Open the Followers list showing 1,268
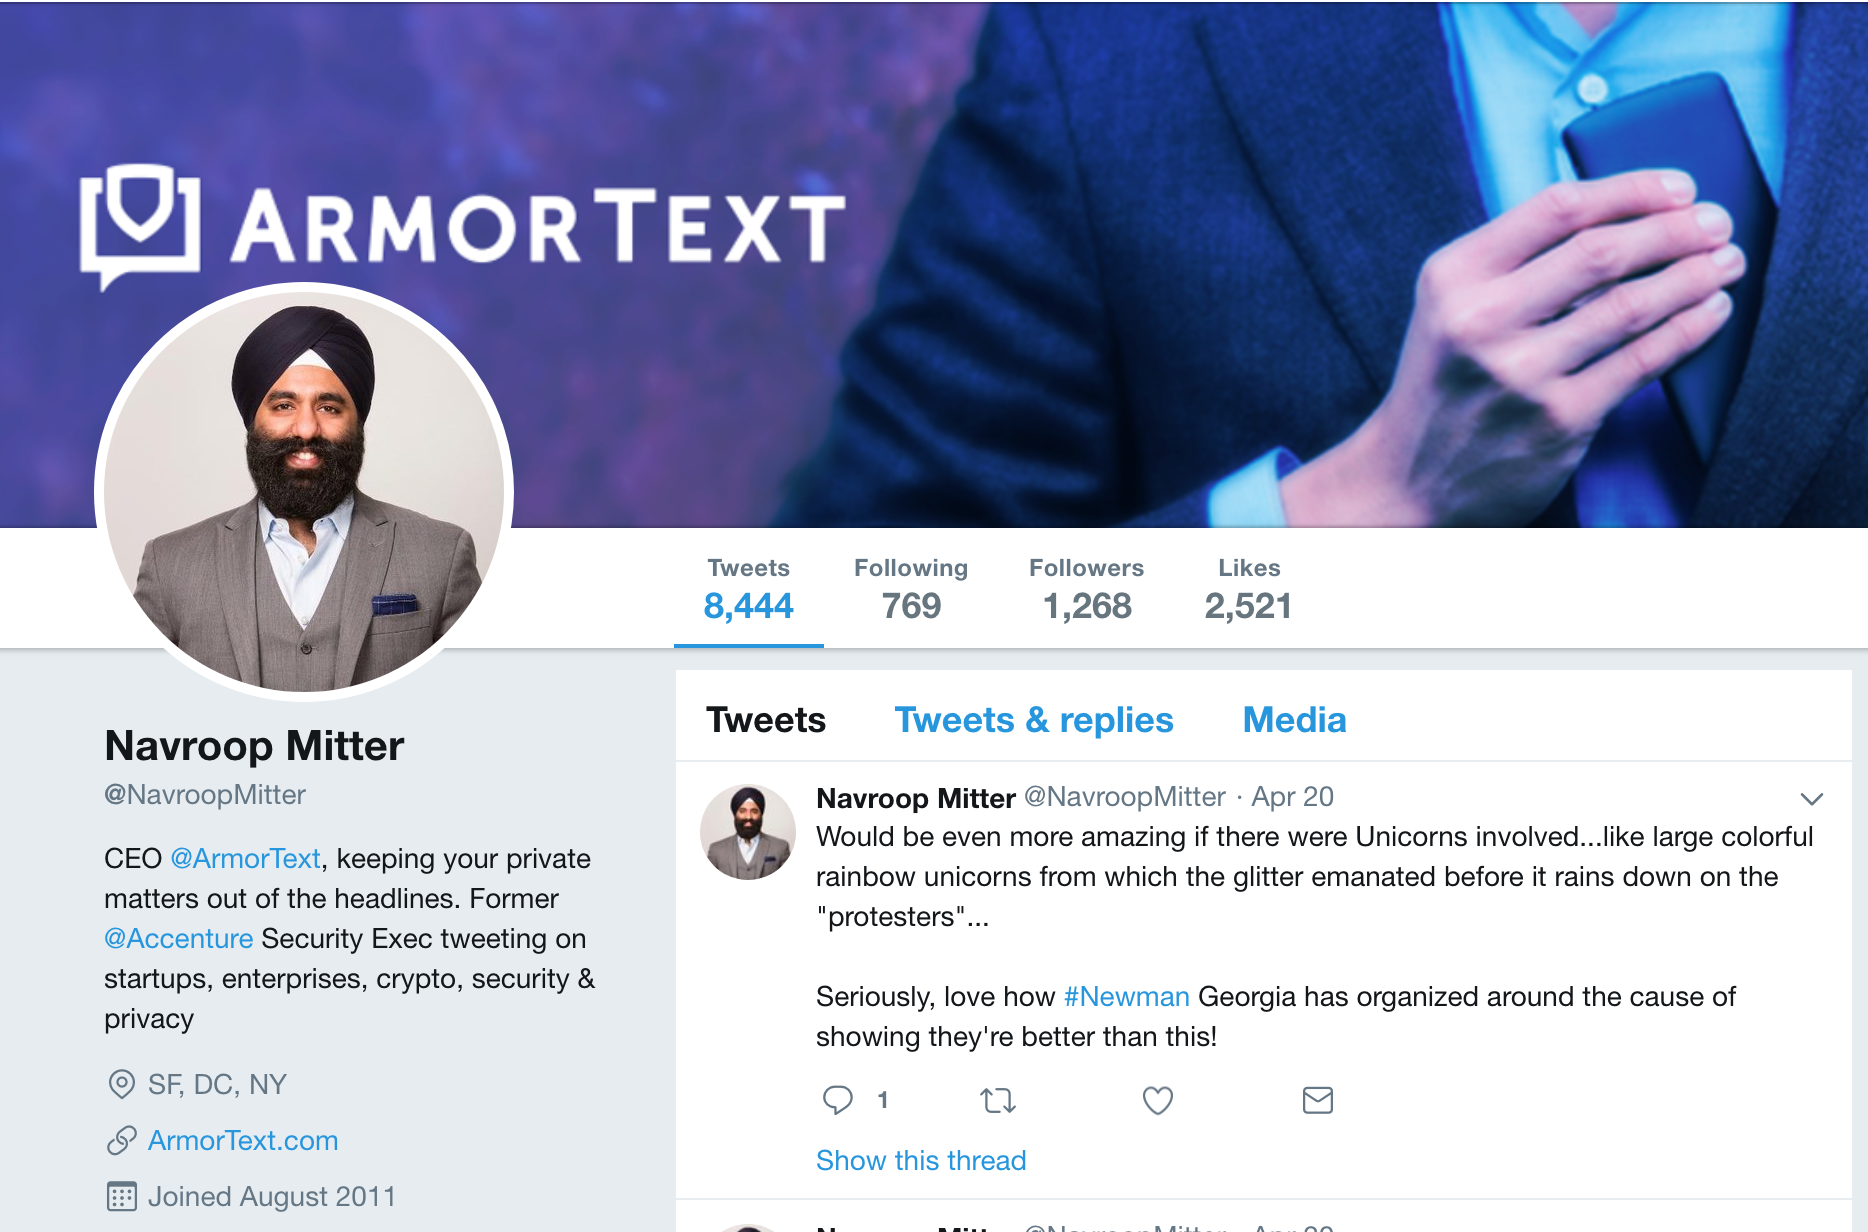This screenshot has width=1868, height=1232. tap(1086, 588)
